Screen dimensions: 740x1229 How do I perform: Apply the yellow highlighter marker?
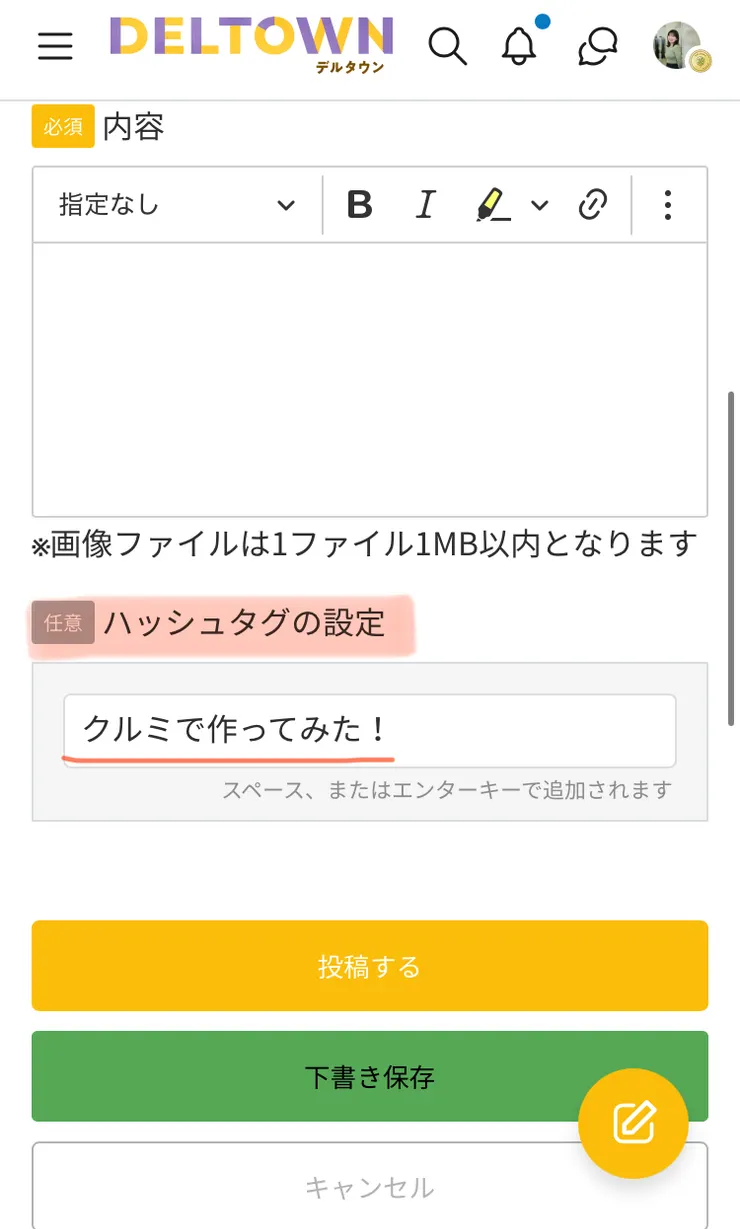click(x=492, y=205)
